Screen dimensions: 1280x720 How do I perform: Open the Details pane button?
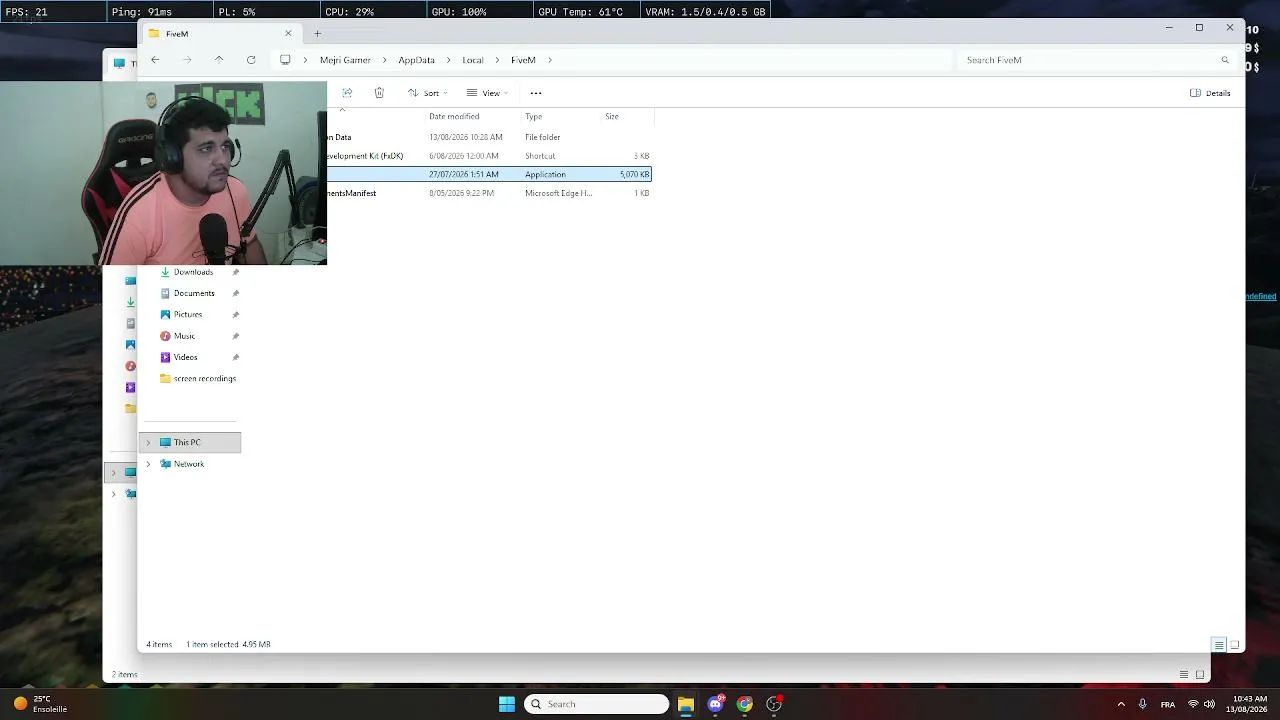(1210, 93)
